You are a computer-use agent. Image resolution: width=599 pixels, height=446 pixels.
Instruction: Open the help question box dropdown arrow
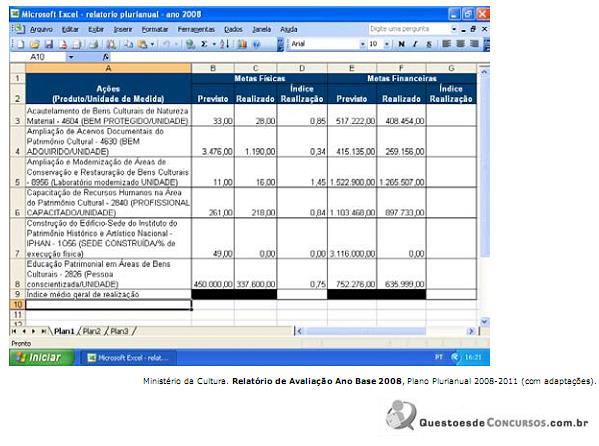[454, 29]
